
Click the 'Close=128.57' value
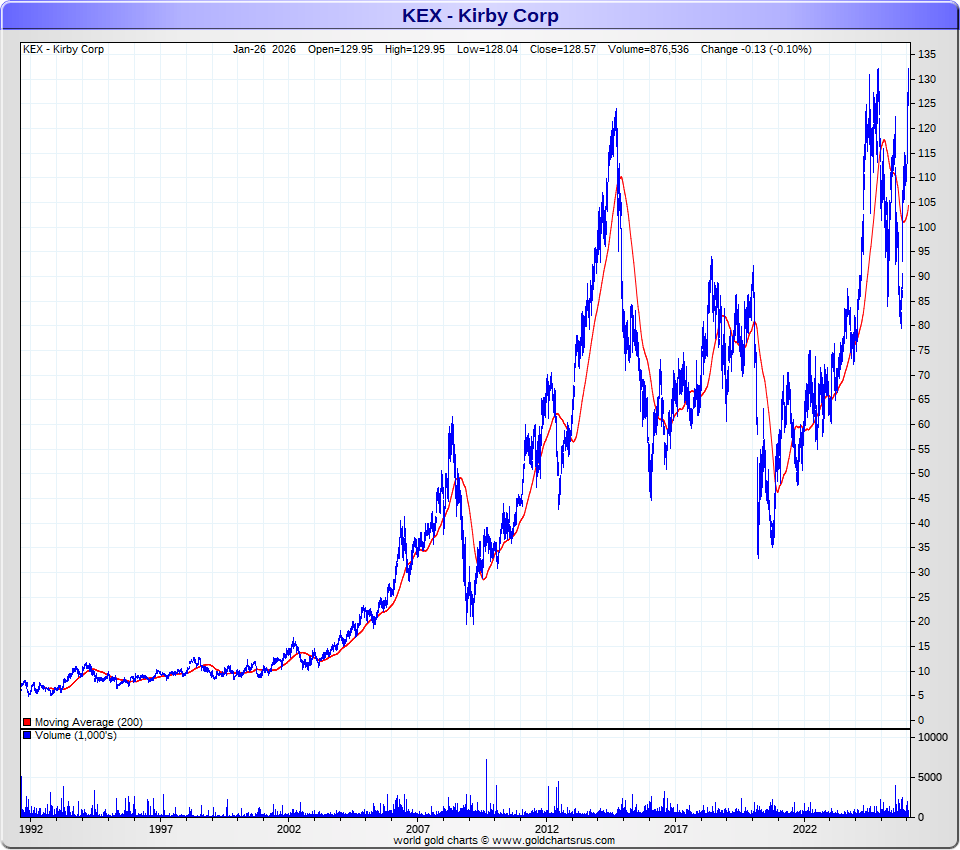point(563,50)
